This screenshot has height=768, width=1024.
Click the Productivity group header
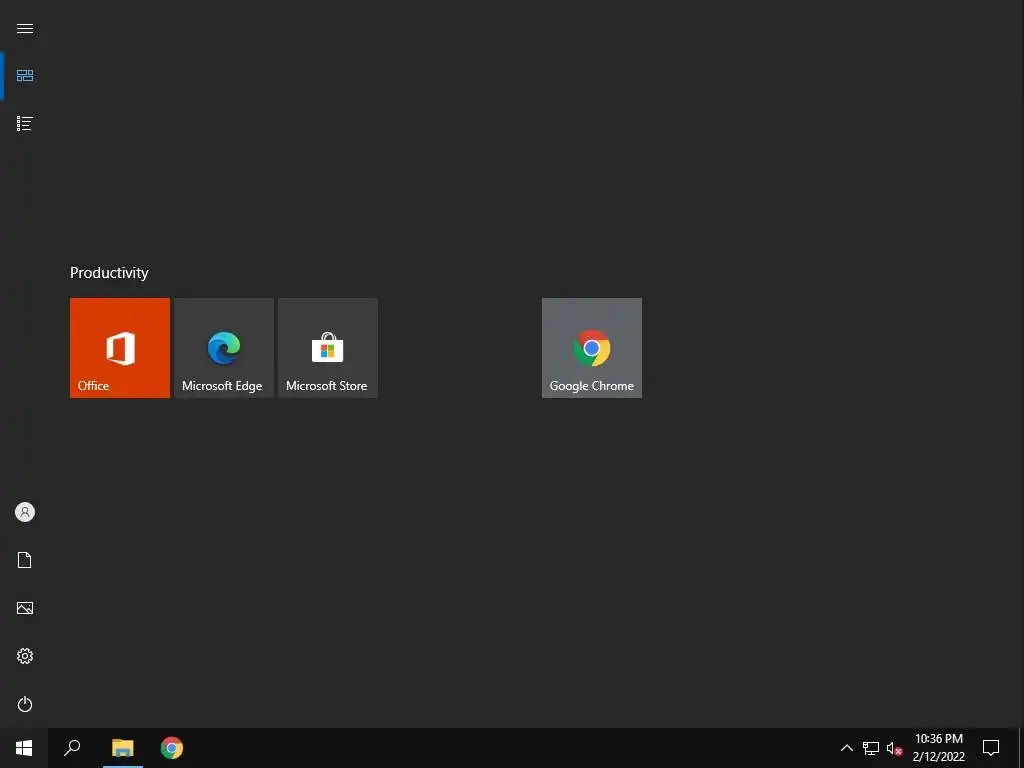coord(109,273)
